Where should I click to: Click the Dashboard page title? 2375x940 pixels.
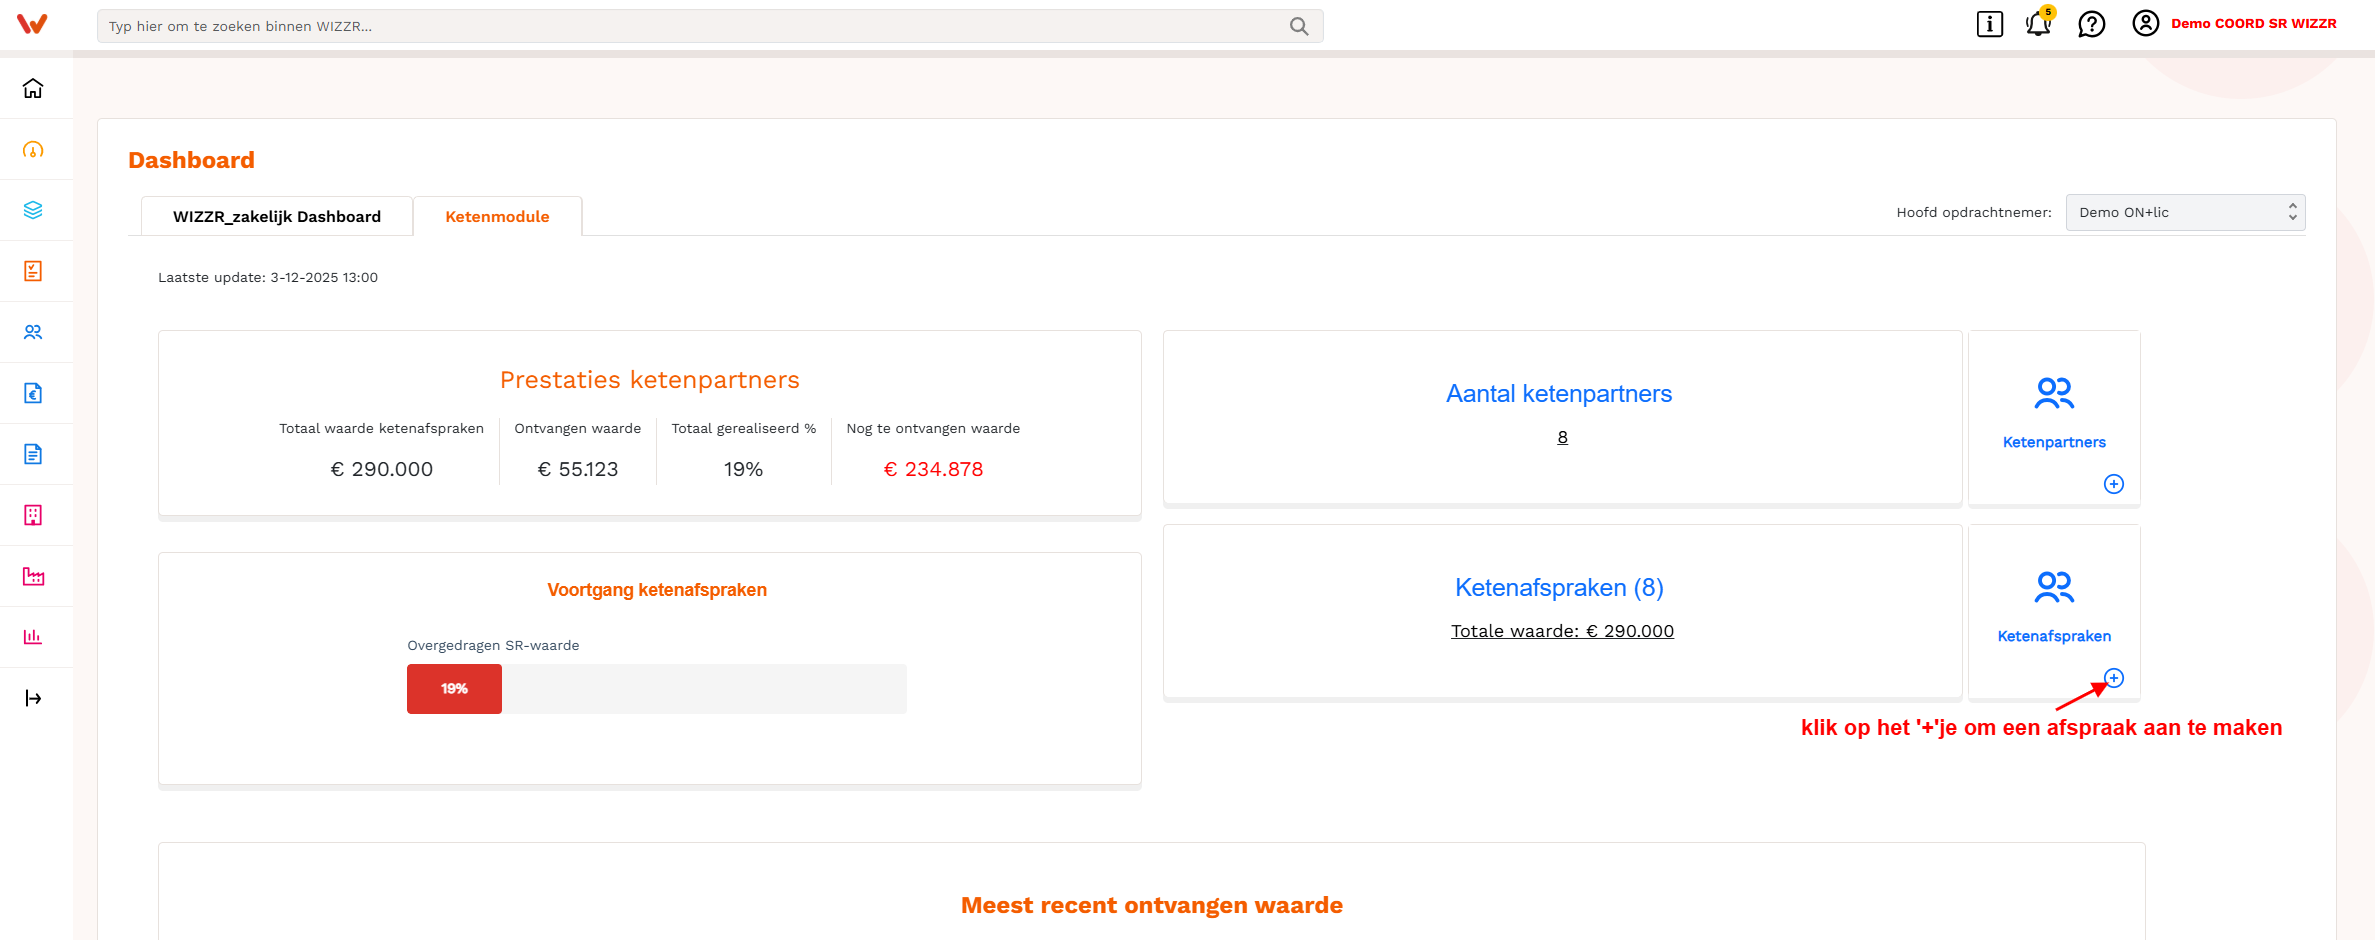tap(191, 160)
